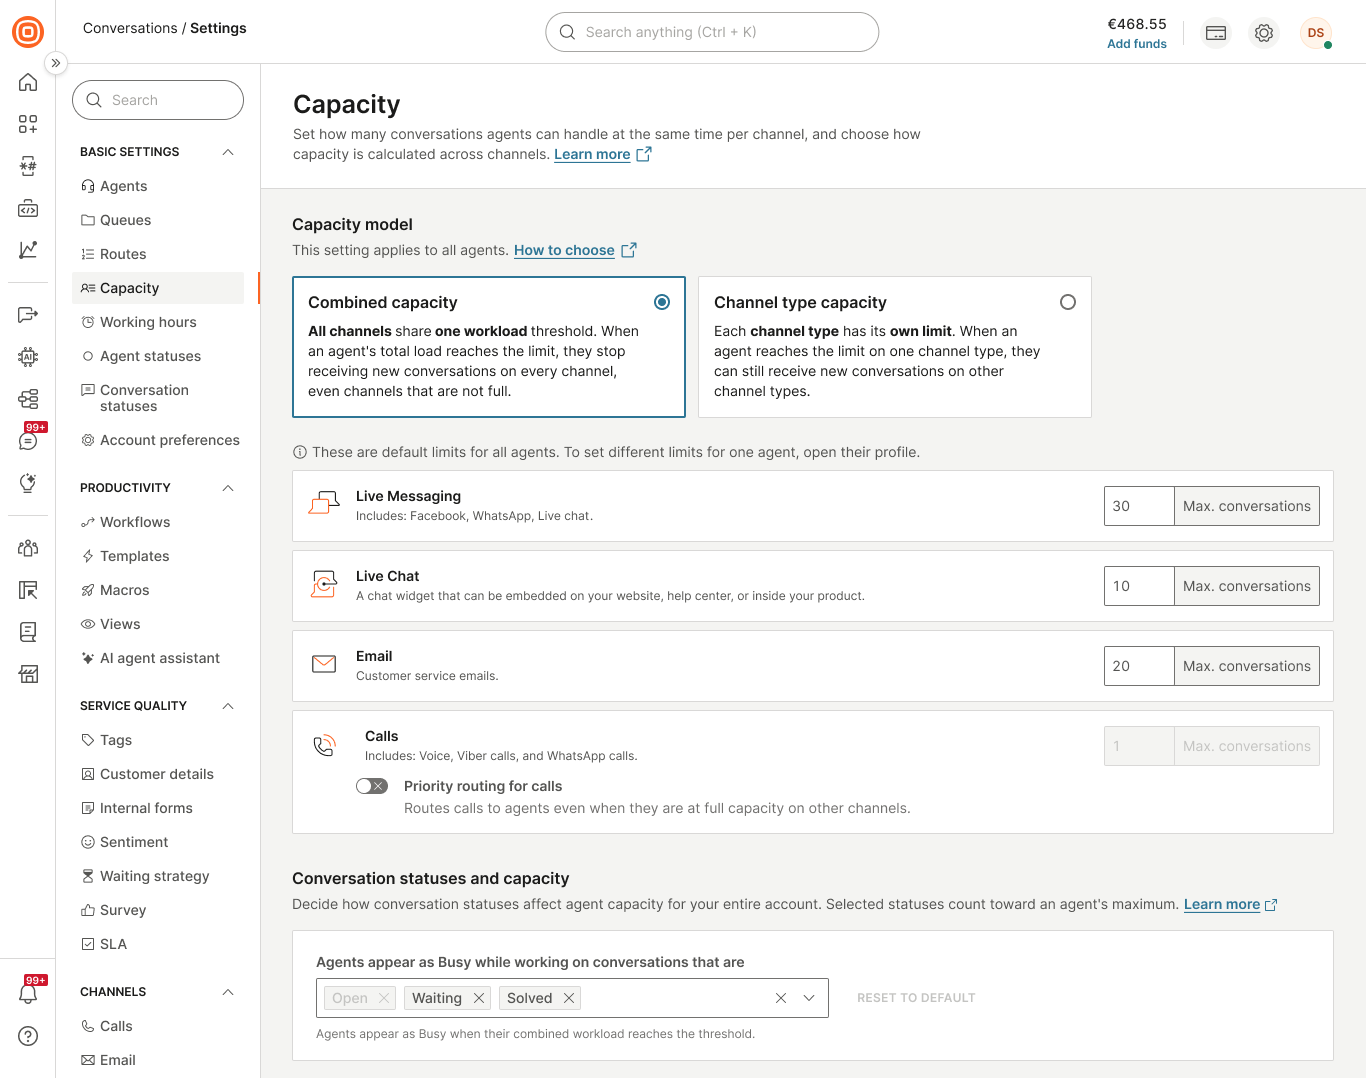1366x1078 pixels.
Task: Open the analytics chart icon in sidebar
Action: (x=28, y=250)
